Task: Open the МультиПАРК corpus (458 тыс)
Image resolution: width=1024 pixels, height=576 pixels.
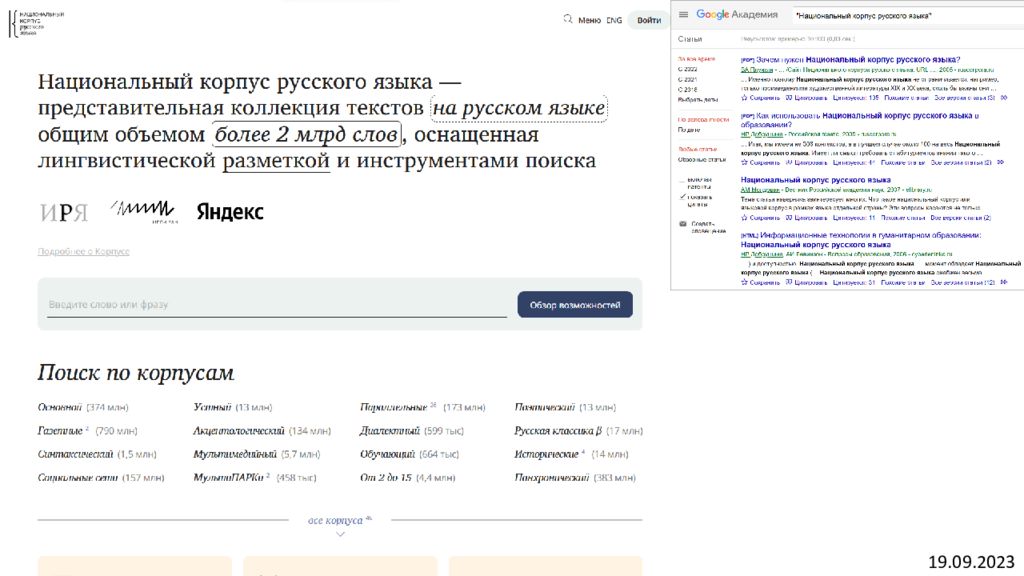Action: (255, 477)
